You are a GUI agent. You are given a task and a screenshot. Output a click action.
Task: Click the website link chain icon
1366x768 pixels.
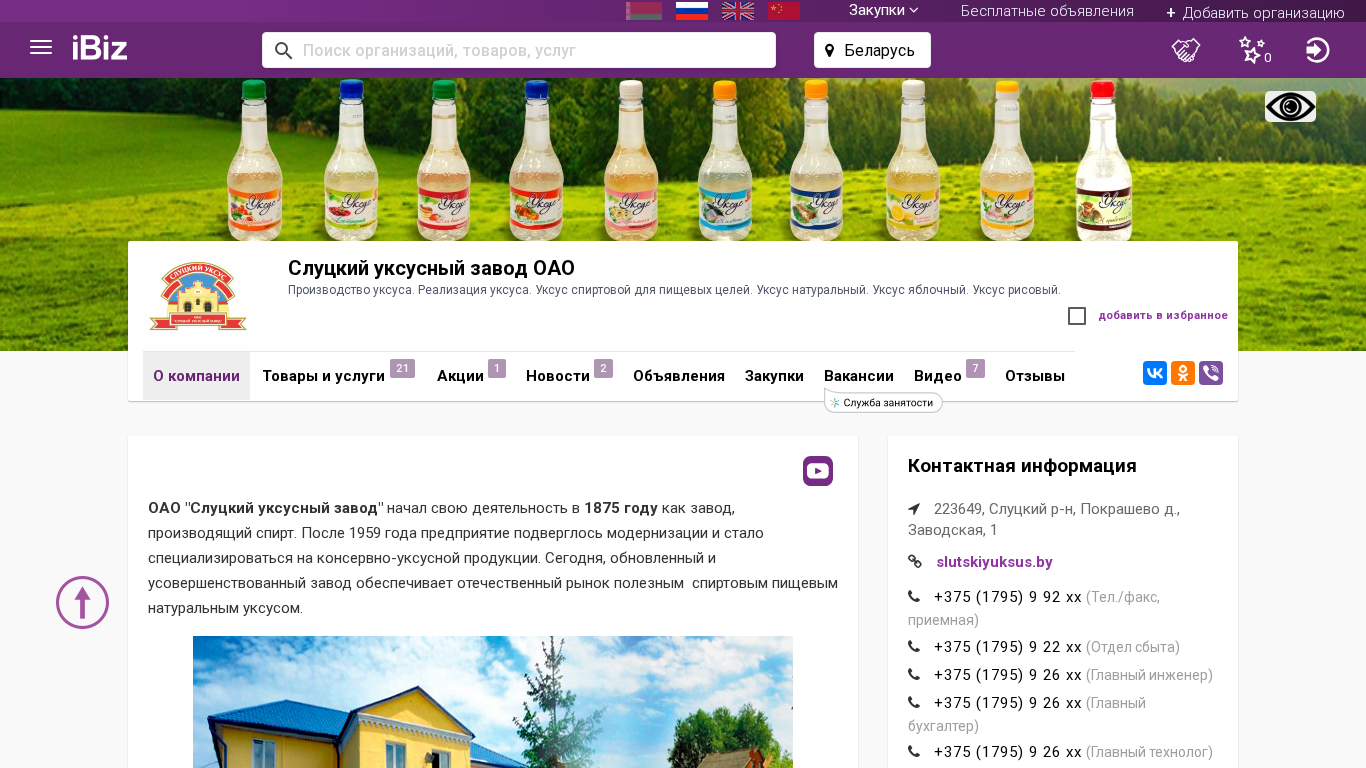(x=915, y=562)
